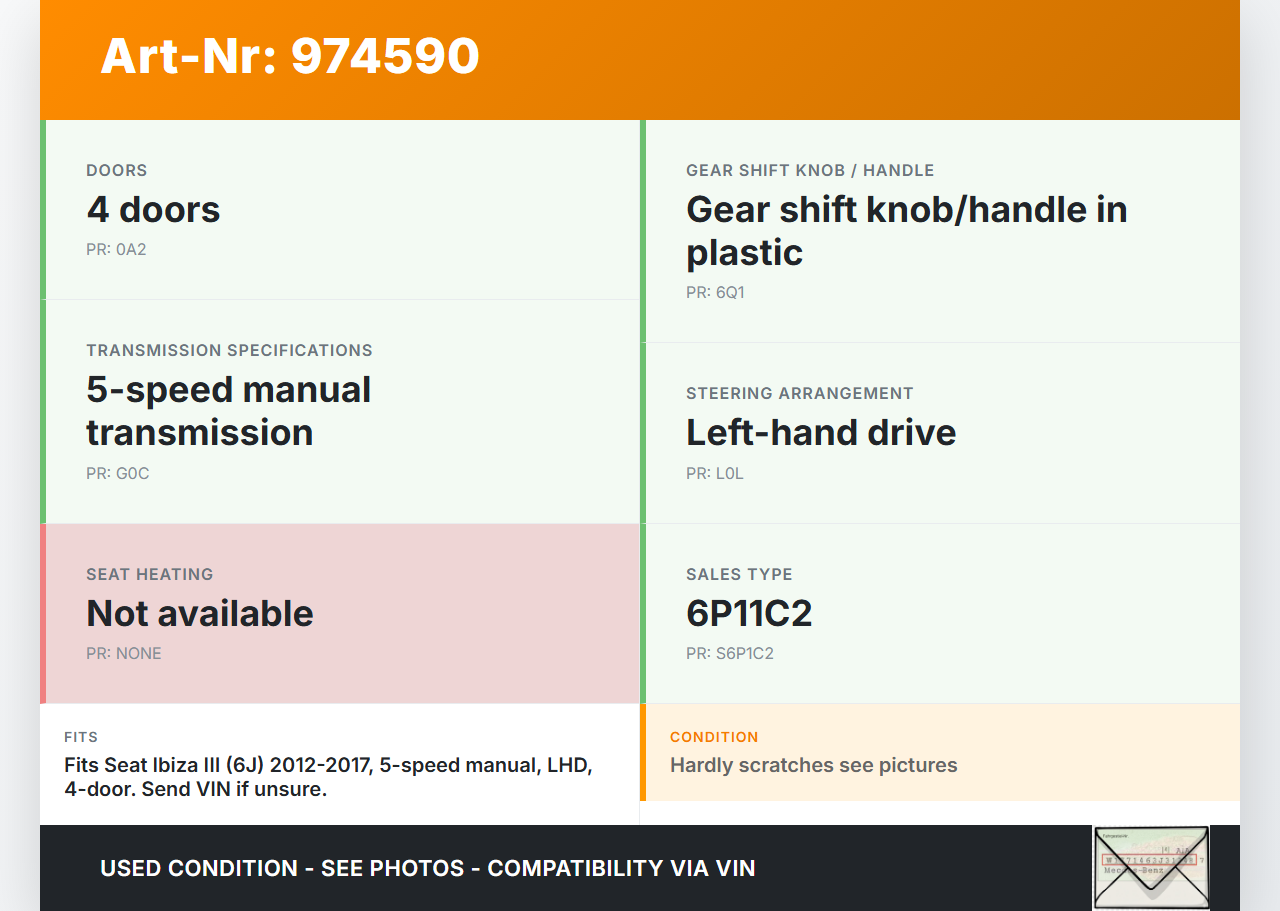1280x911 pixels.
Task: Click the Art-Nr: 974590 heading
Action: coord(290,56)
